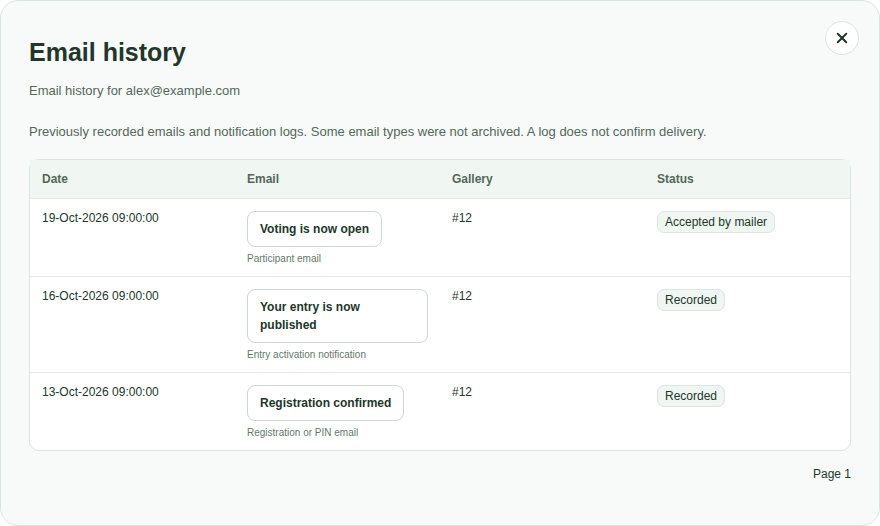880x526 pixels.
Task: Click the 'Email history for alex@example.com' line
Action: (x=135, y=91)
